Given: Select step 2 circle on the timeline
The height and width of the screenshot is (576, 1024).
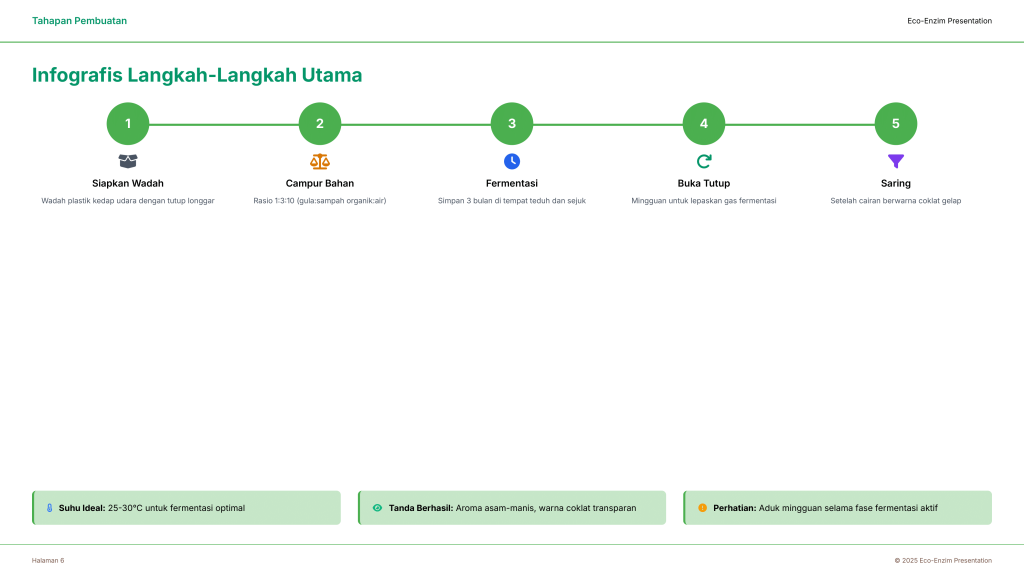Looking at the screenshot, I should click(x=320, y=124).
